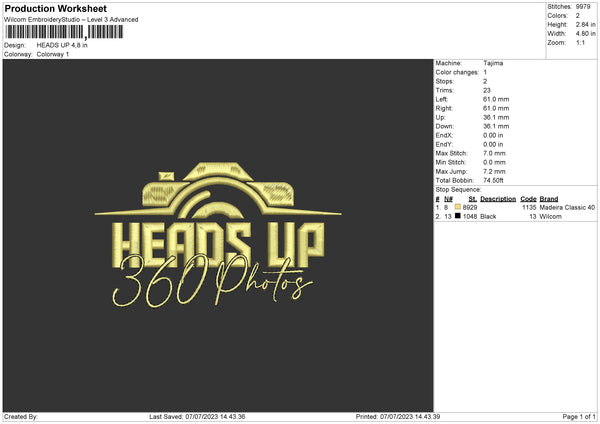Image resolution: width=600 pixels, height=424 pixels.
Task: Click the Brand column header
Action: click(x=549, y=199)
